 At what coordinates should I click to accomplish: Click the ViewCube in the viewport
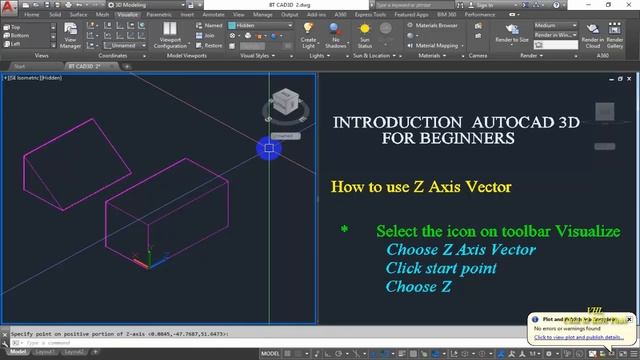coord(285,102)
